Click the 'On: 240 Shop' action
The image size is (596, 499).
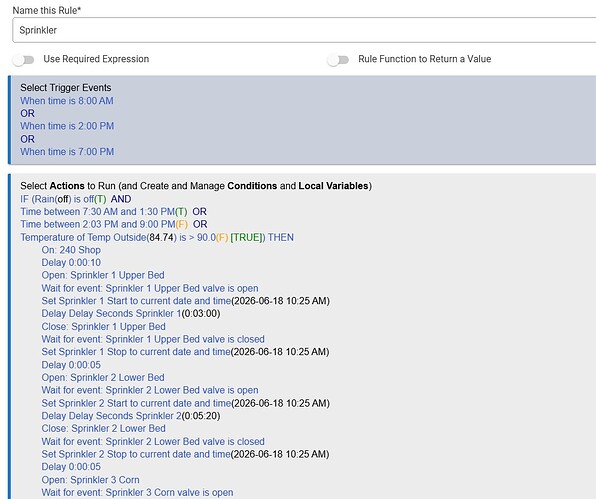(x=71, y=250)
